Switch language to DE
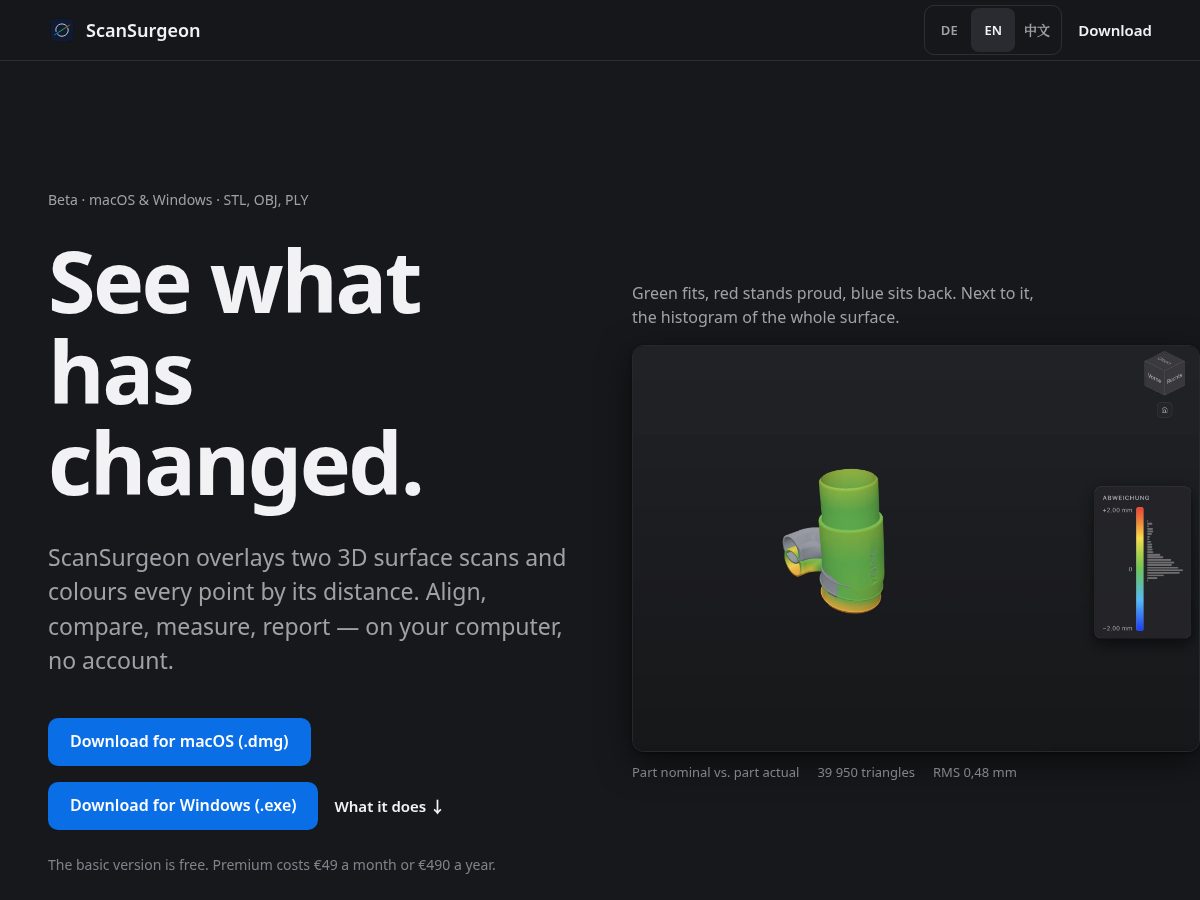This screenshot has height=900, width=1200. click(949, 31)
